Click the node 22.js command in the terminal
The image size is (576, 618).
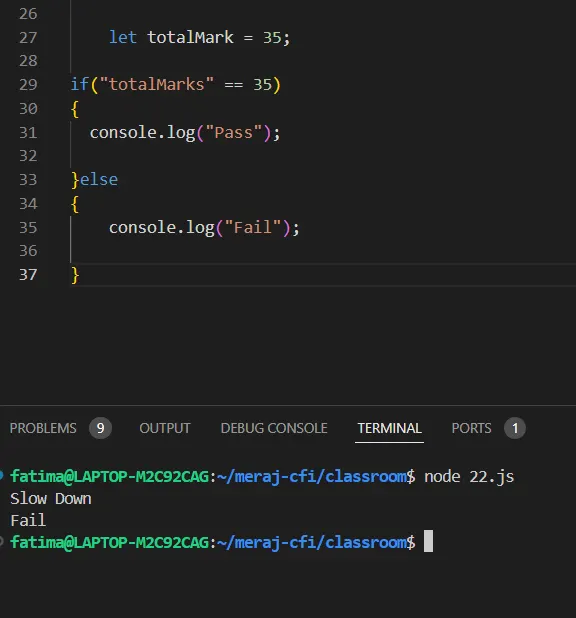469,477
